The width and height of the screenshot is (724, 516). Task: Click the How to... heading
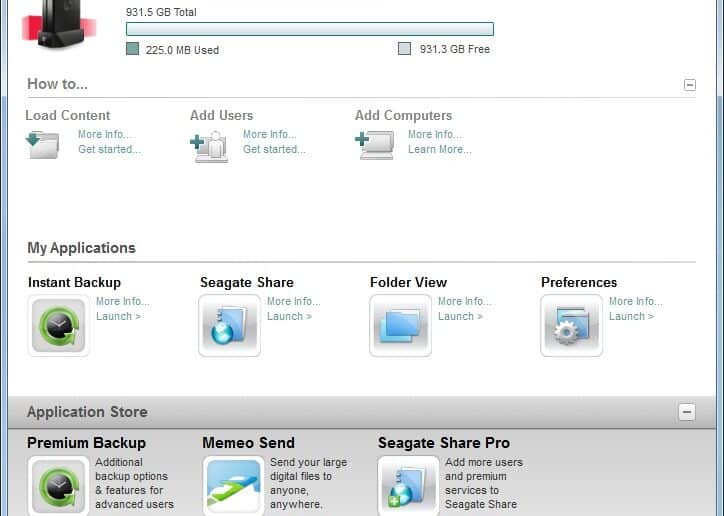(x=57, y=84)
